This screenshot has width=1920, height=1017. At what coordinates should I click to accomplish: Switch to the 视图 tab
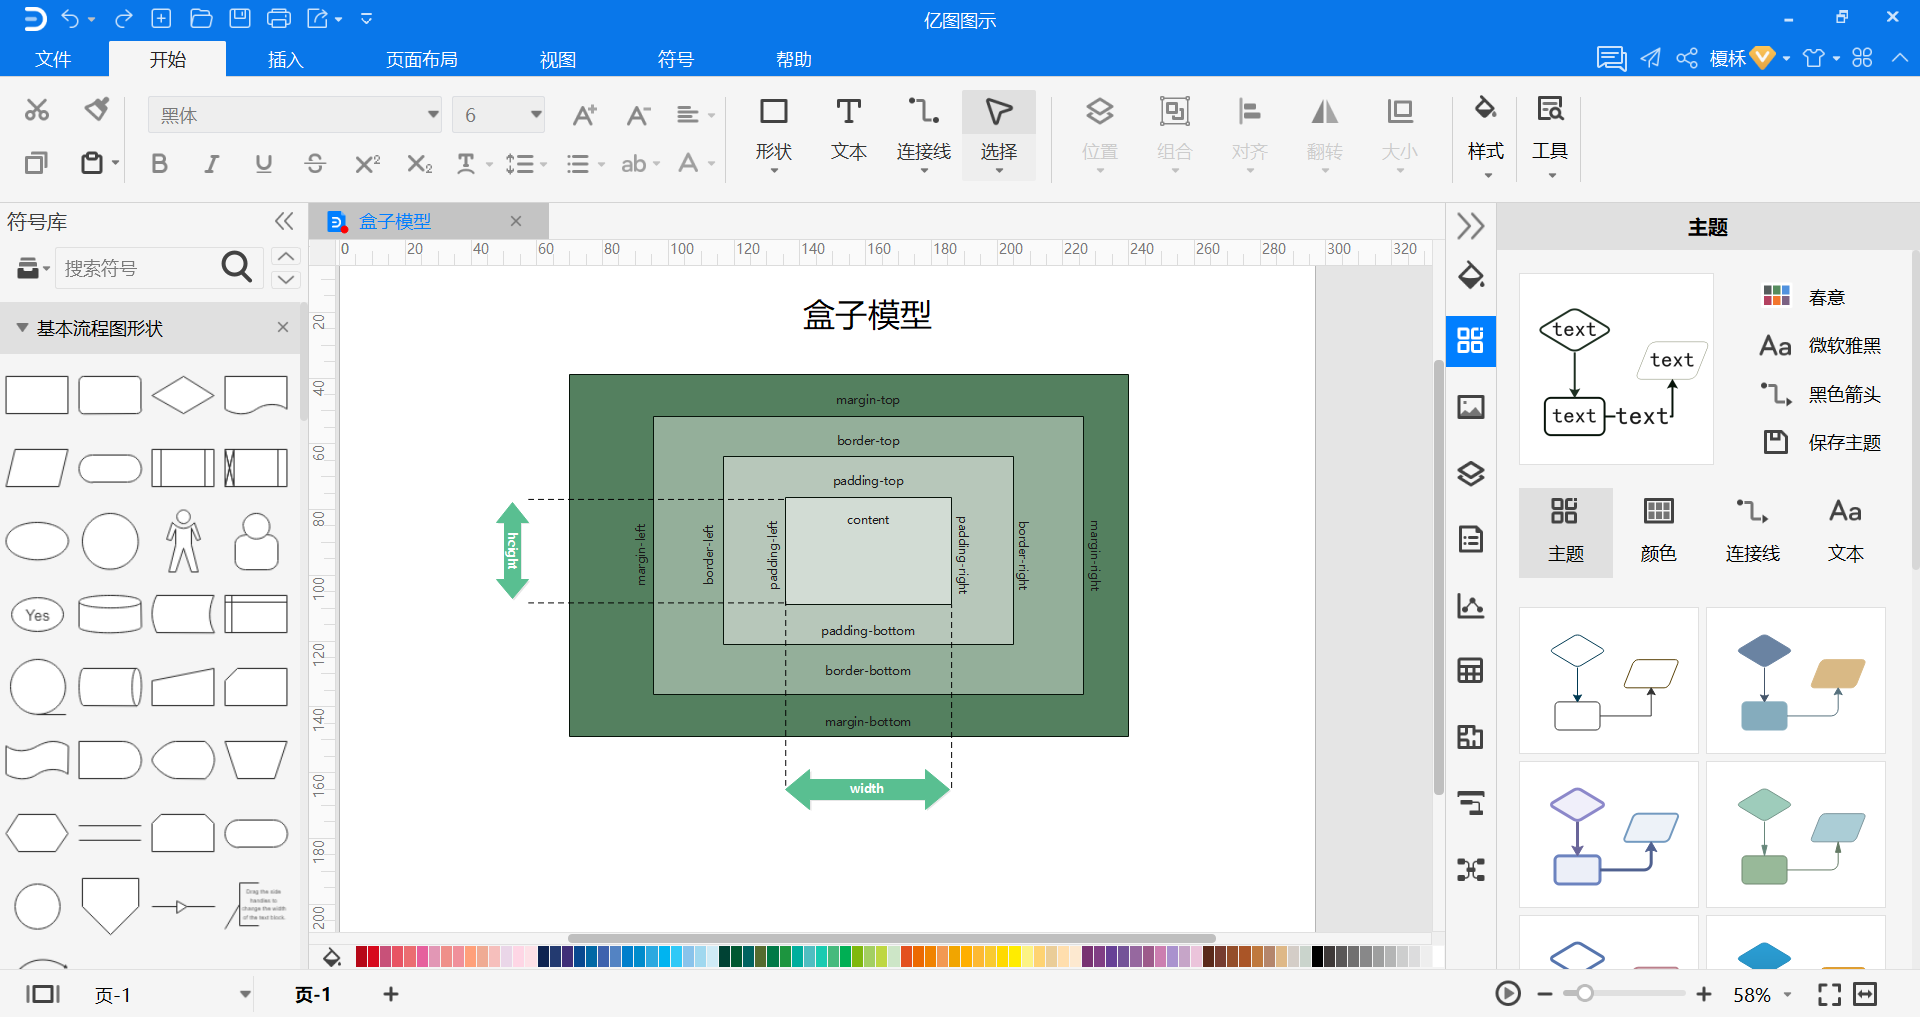click(x=558, y=59)
